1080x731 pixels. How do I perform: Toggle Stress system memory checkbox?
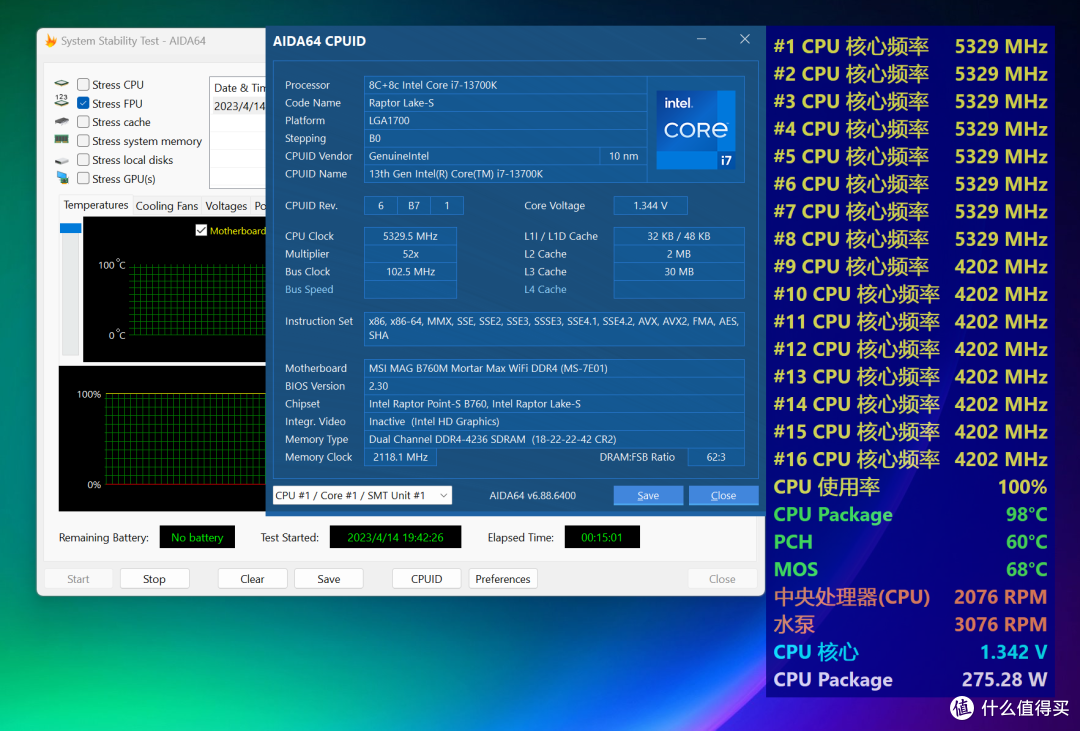tap(83, 141)
